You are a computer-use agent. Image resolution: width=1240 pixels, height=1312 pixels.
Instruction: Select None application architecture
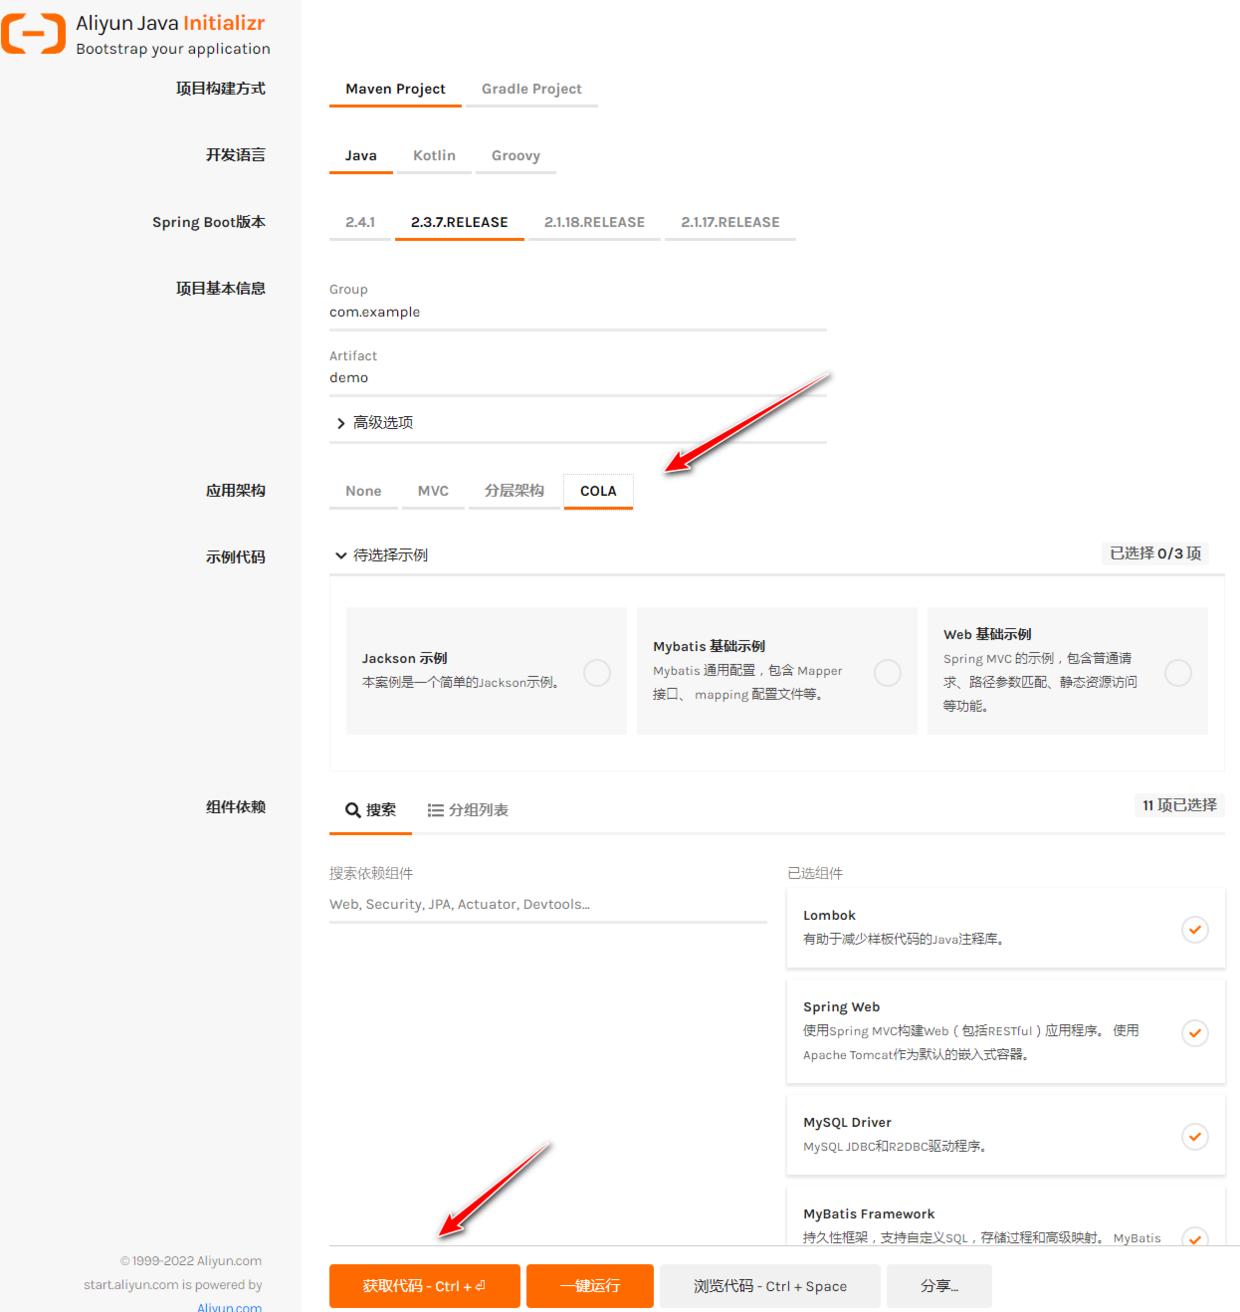pyautogui.click(x=363, y=491)
